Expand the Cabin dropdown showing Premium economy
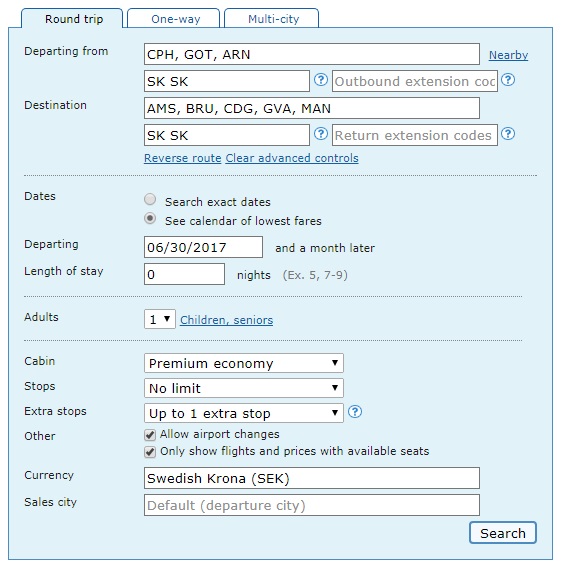563x570 pixels. click(244, 363)
